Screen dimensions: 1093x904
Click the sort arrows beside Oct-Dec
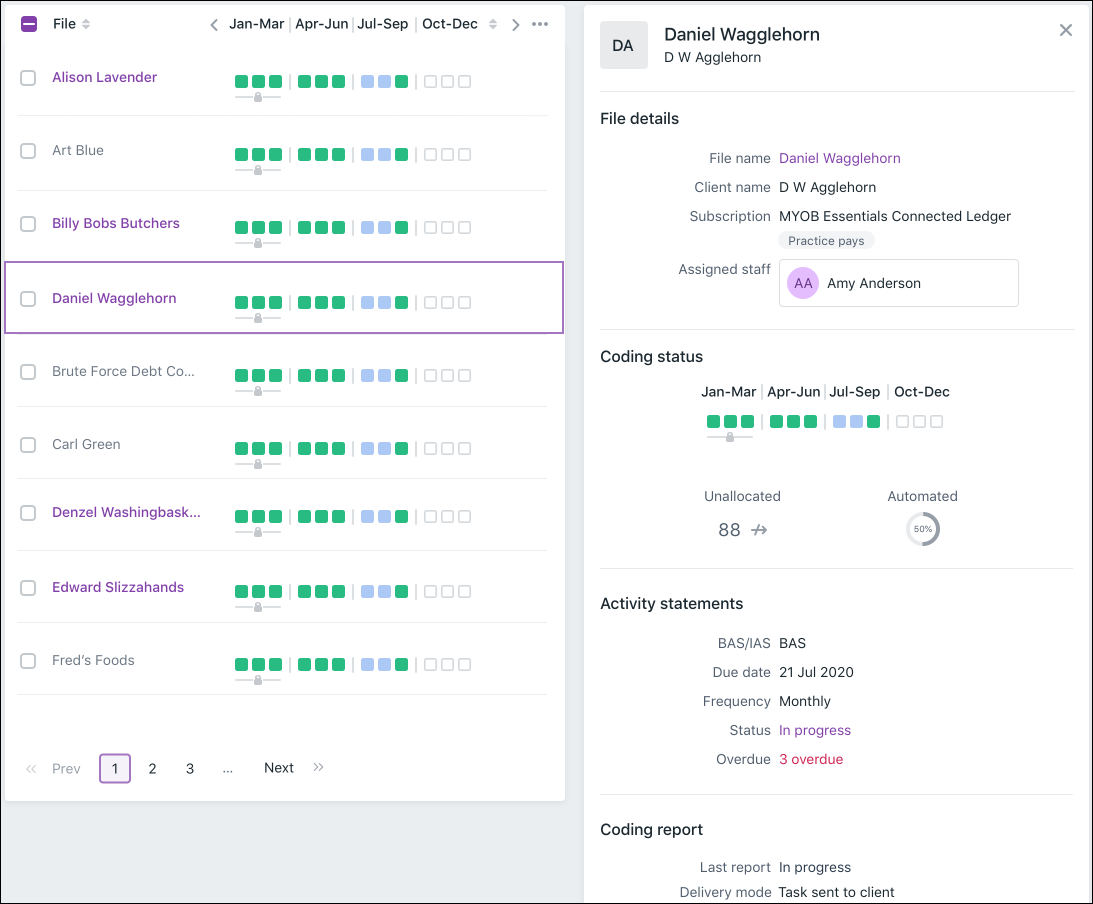493,24
